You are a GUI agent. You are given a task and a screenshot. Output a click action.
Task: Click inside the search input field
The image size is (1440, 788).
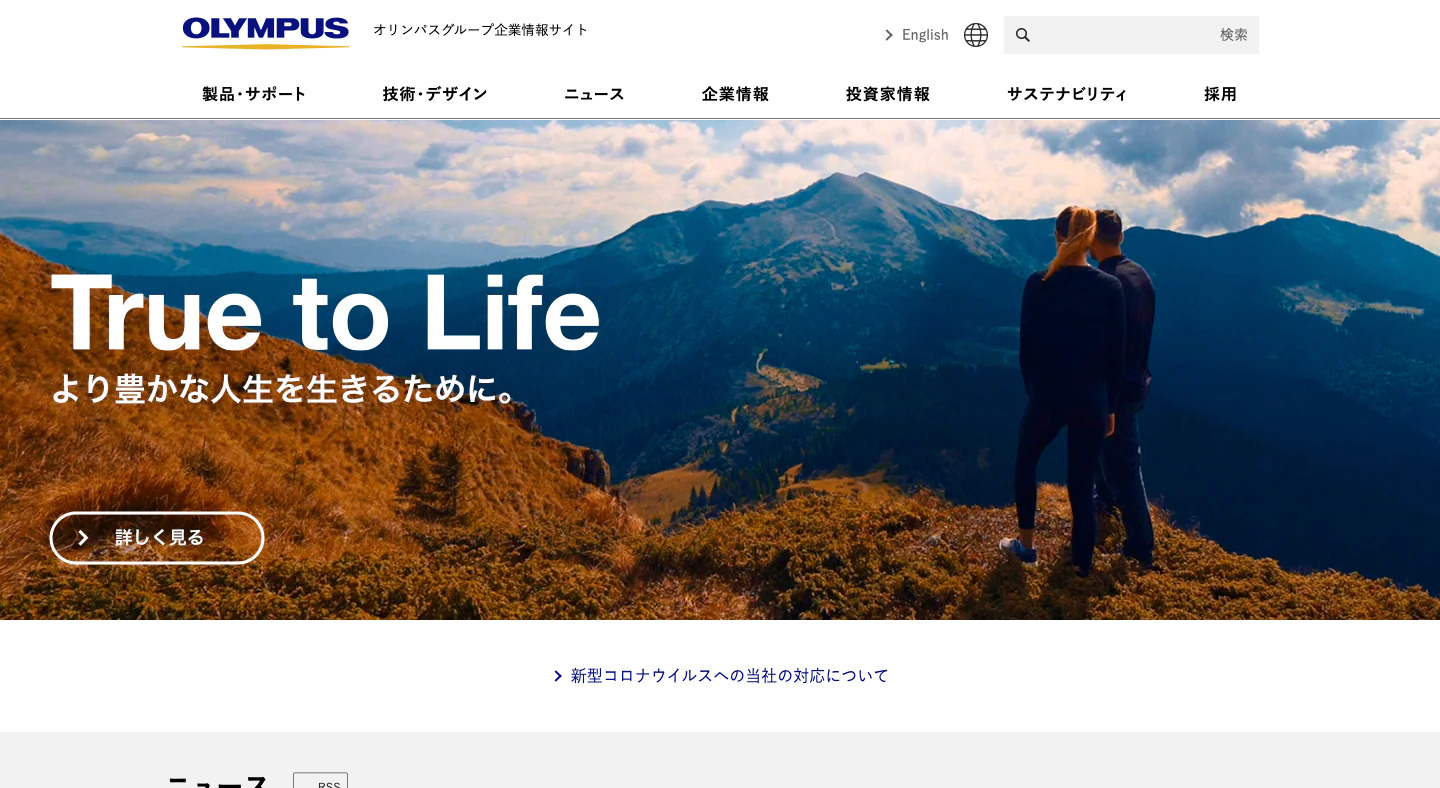[1120, 34]
